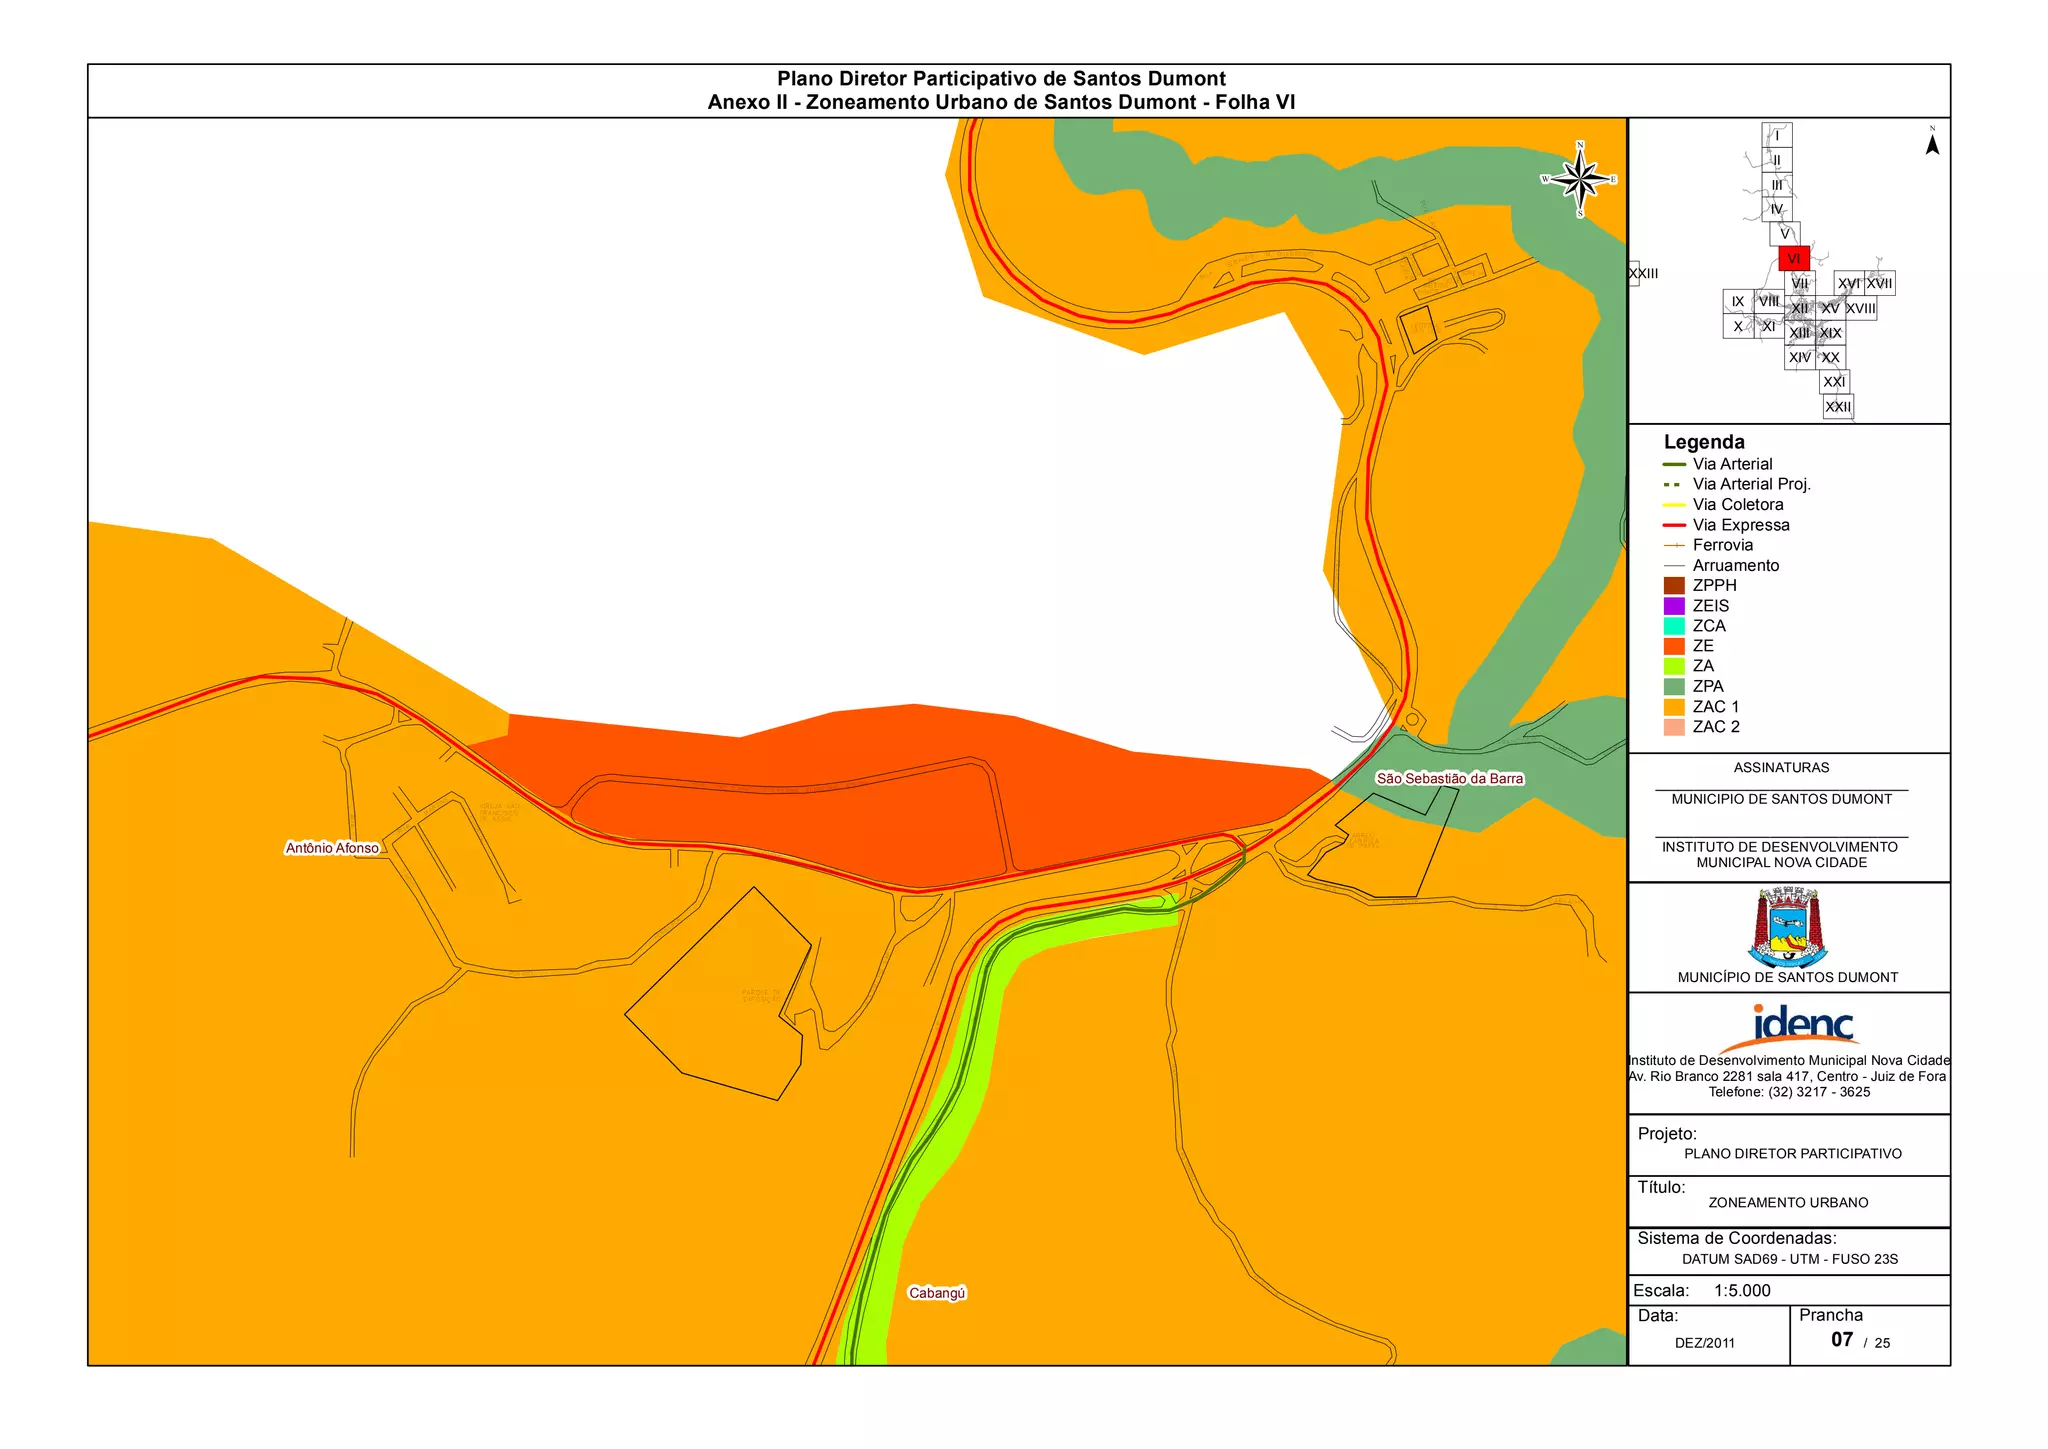The width and height of the screenshot is (2048, 1449).
Task: Click the Ferrovia legend line symbol
Action: (x=1674, y=545)
